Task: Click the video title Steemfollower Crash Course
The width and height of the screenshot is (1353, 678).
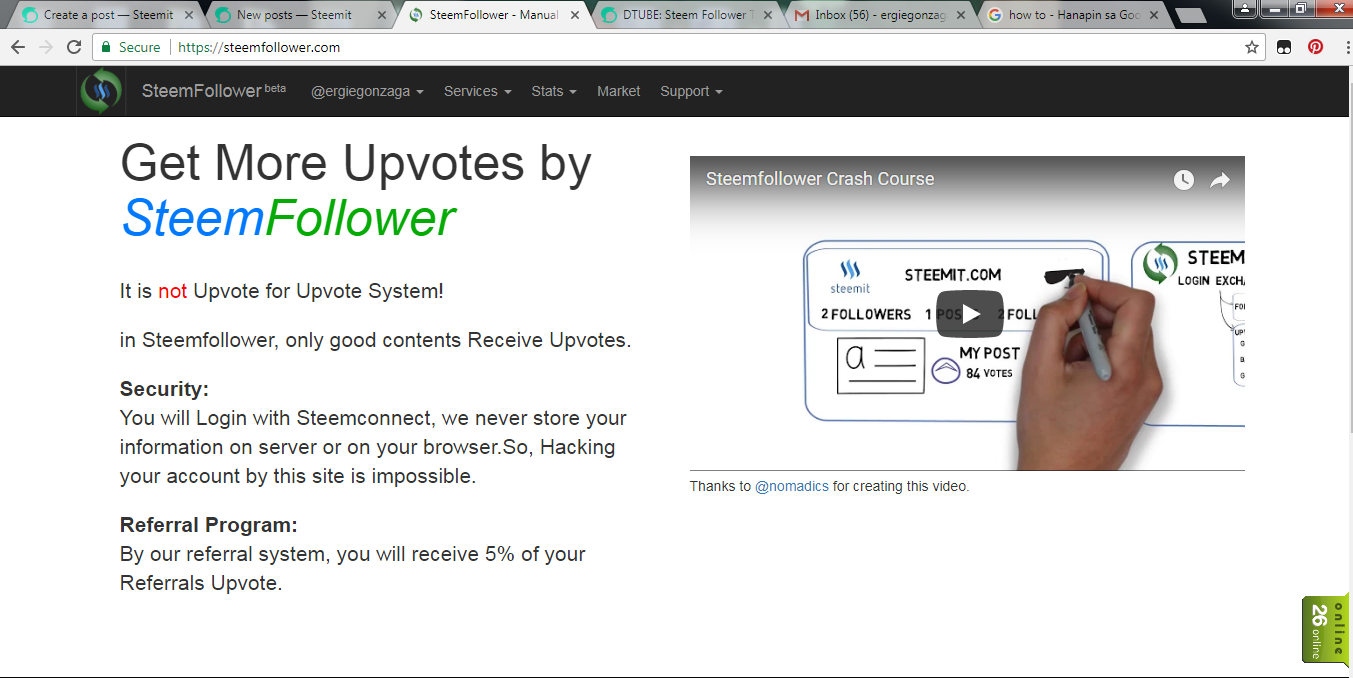Action: click(x=820, y=179)
